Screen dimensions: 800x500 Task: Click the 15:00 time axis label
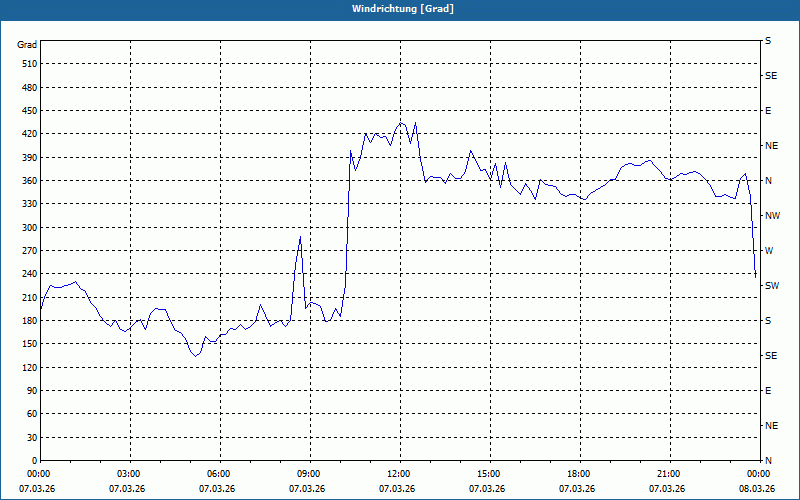(488, 473)
